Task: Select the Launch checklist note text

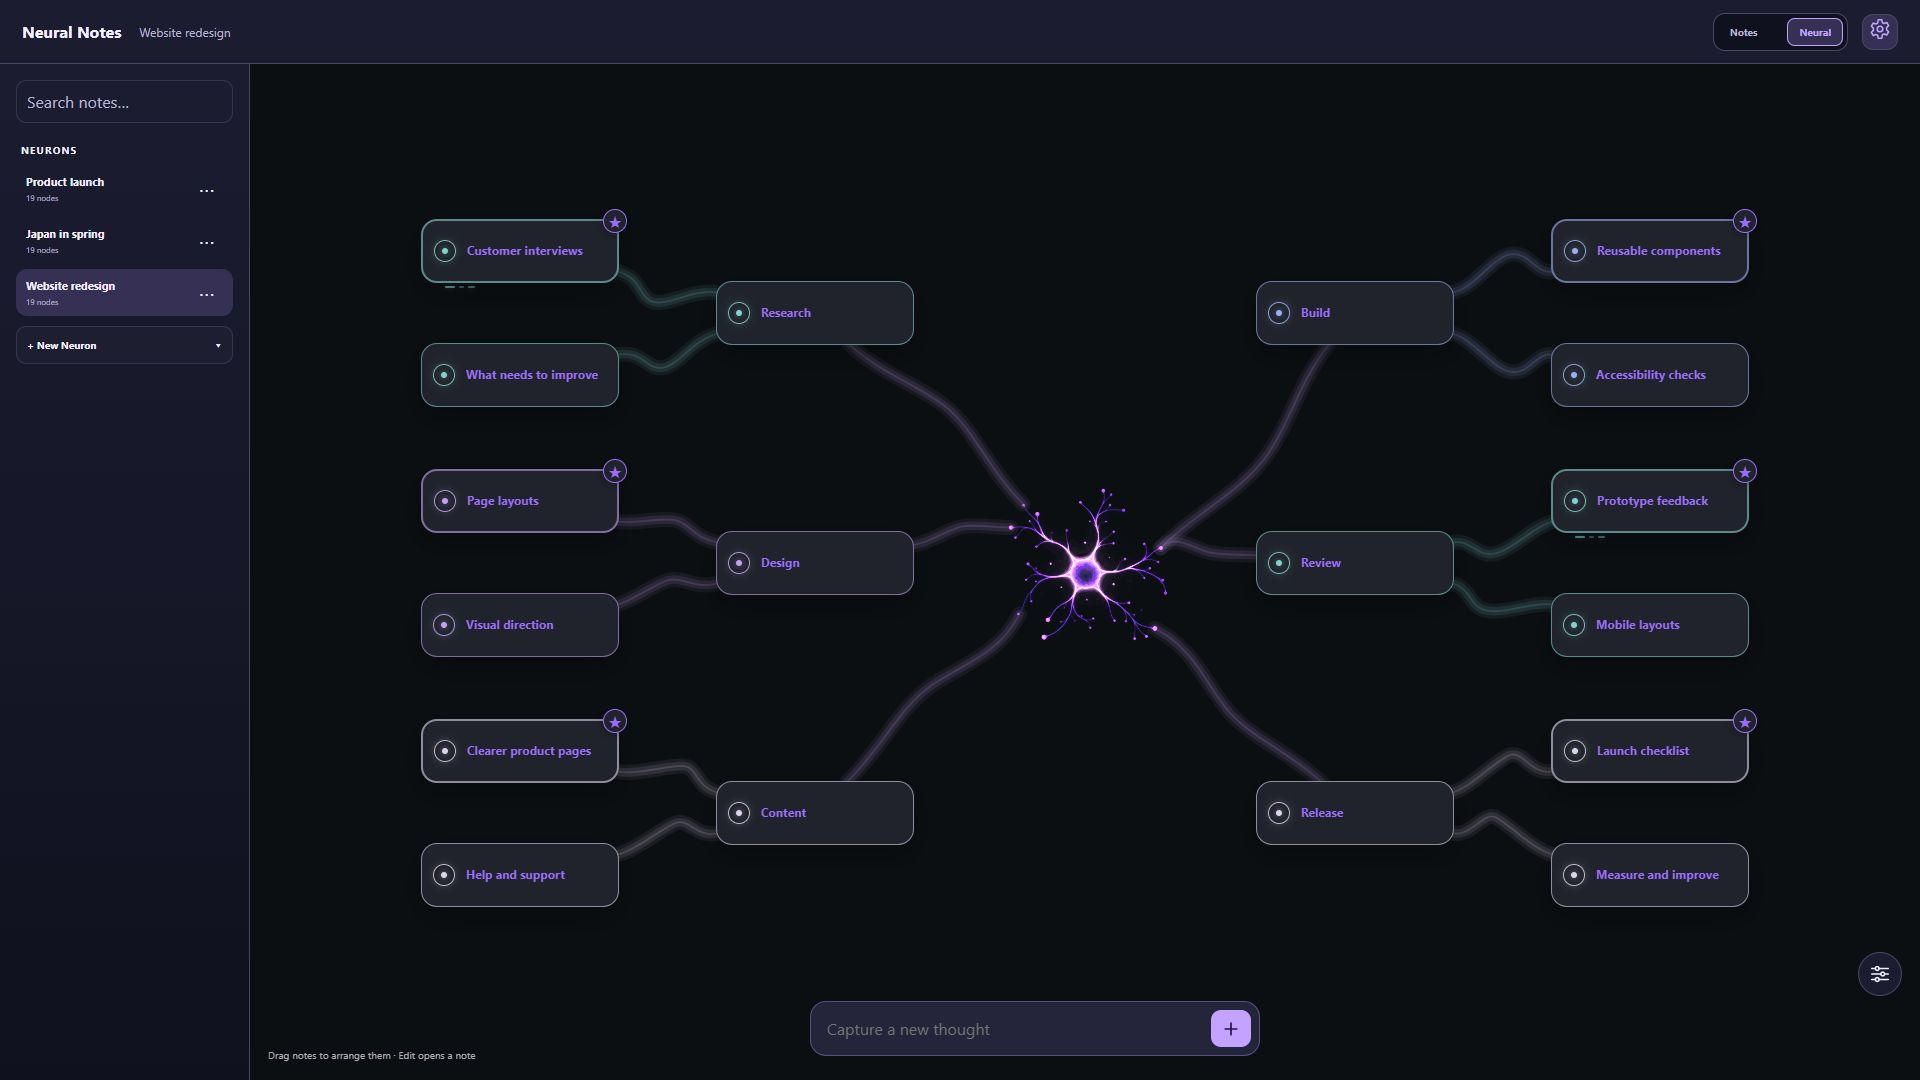Action: (x=1642, y=751)
